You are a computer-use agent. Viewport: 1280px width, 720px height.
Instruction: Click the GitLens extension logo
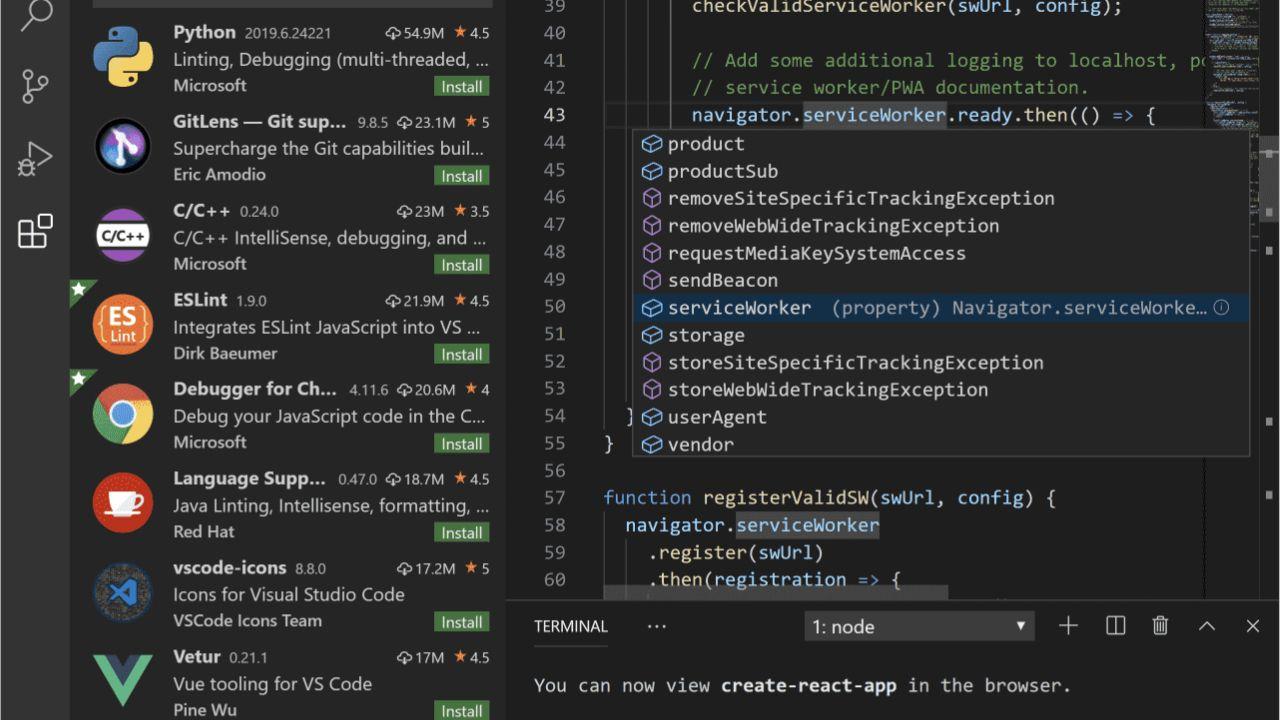tap(122, 146)
